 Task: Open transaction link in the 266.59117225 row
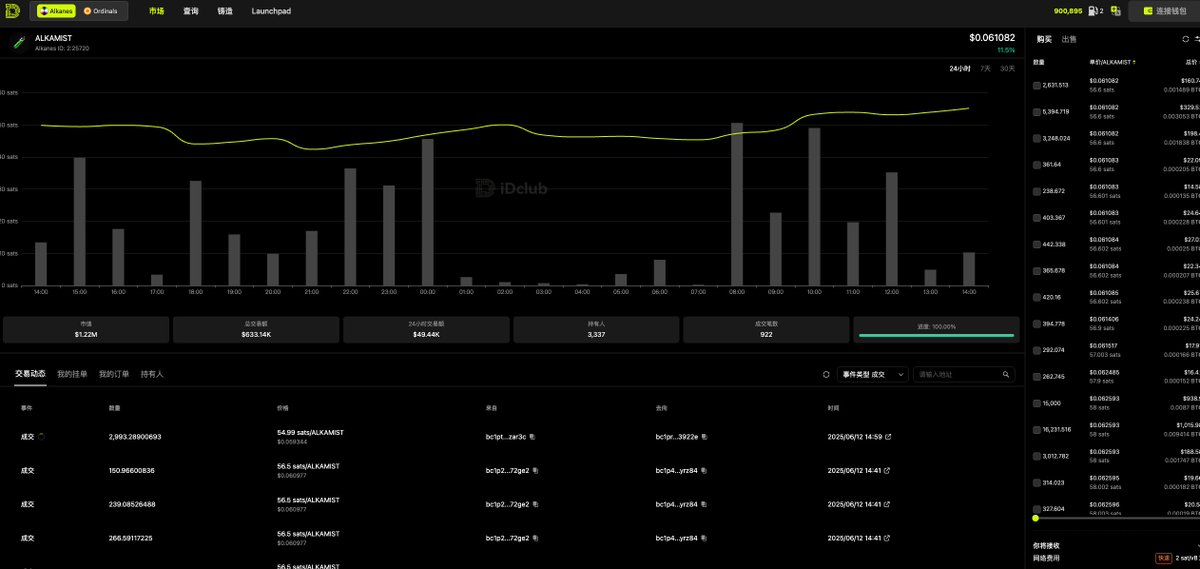click(887, 538)
